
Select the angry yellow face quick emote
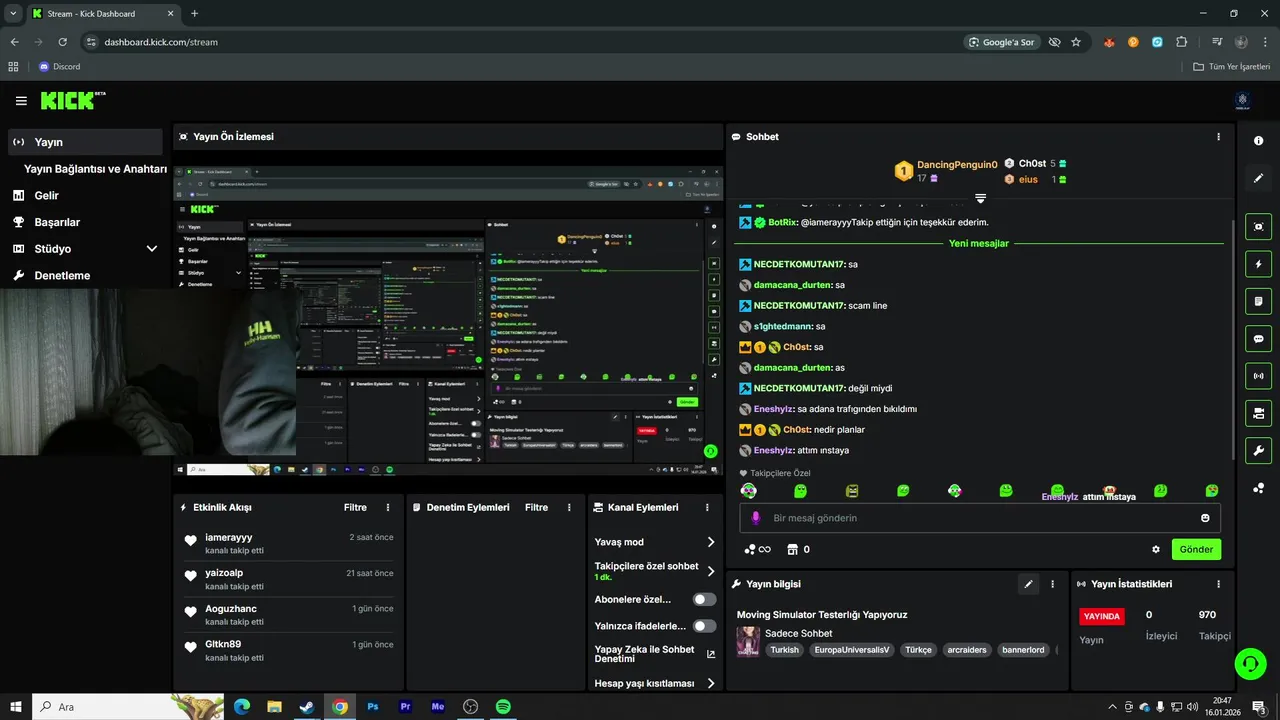coord(852,490)
